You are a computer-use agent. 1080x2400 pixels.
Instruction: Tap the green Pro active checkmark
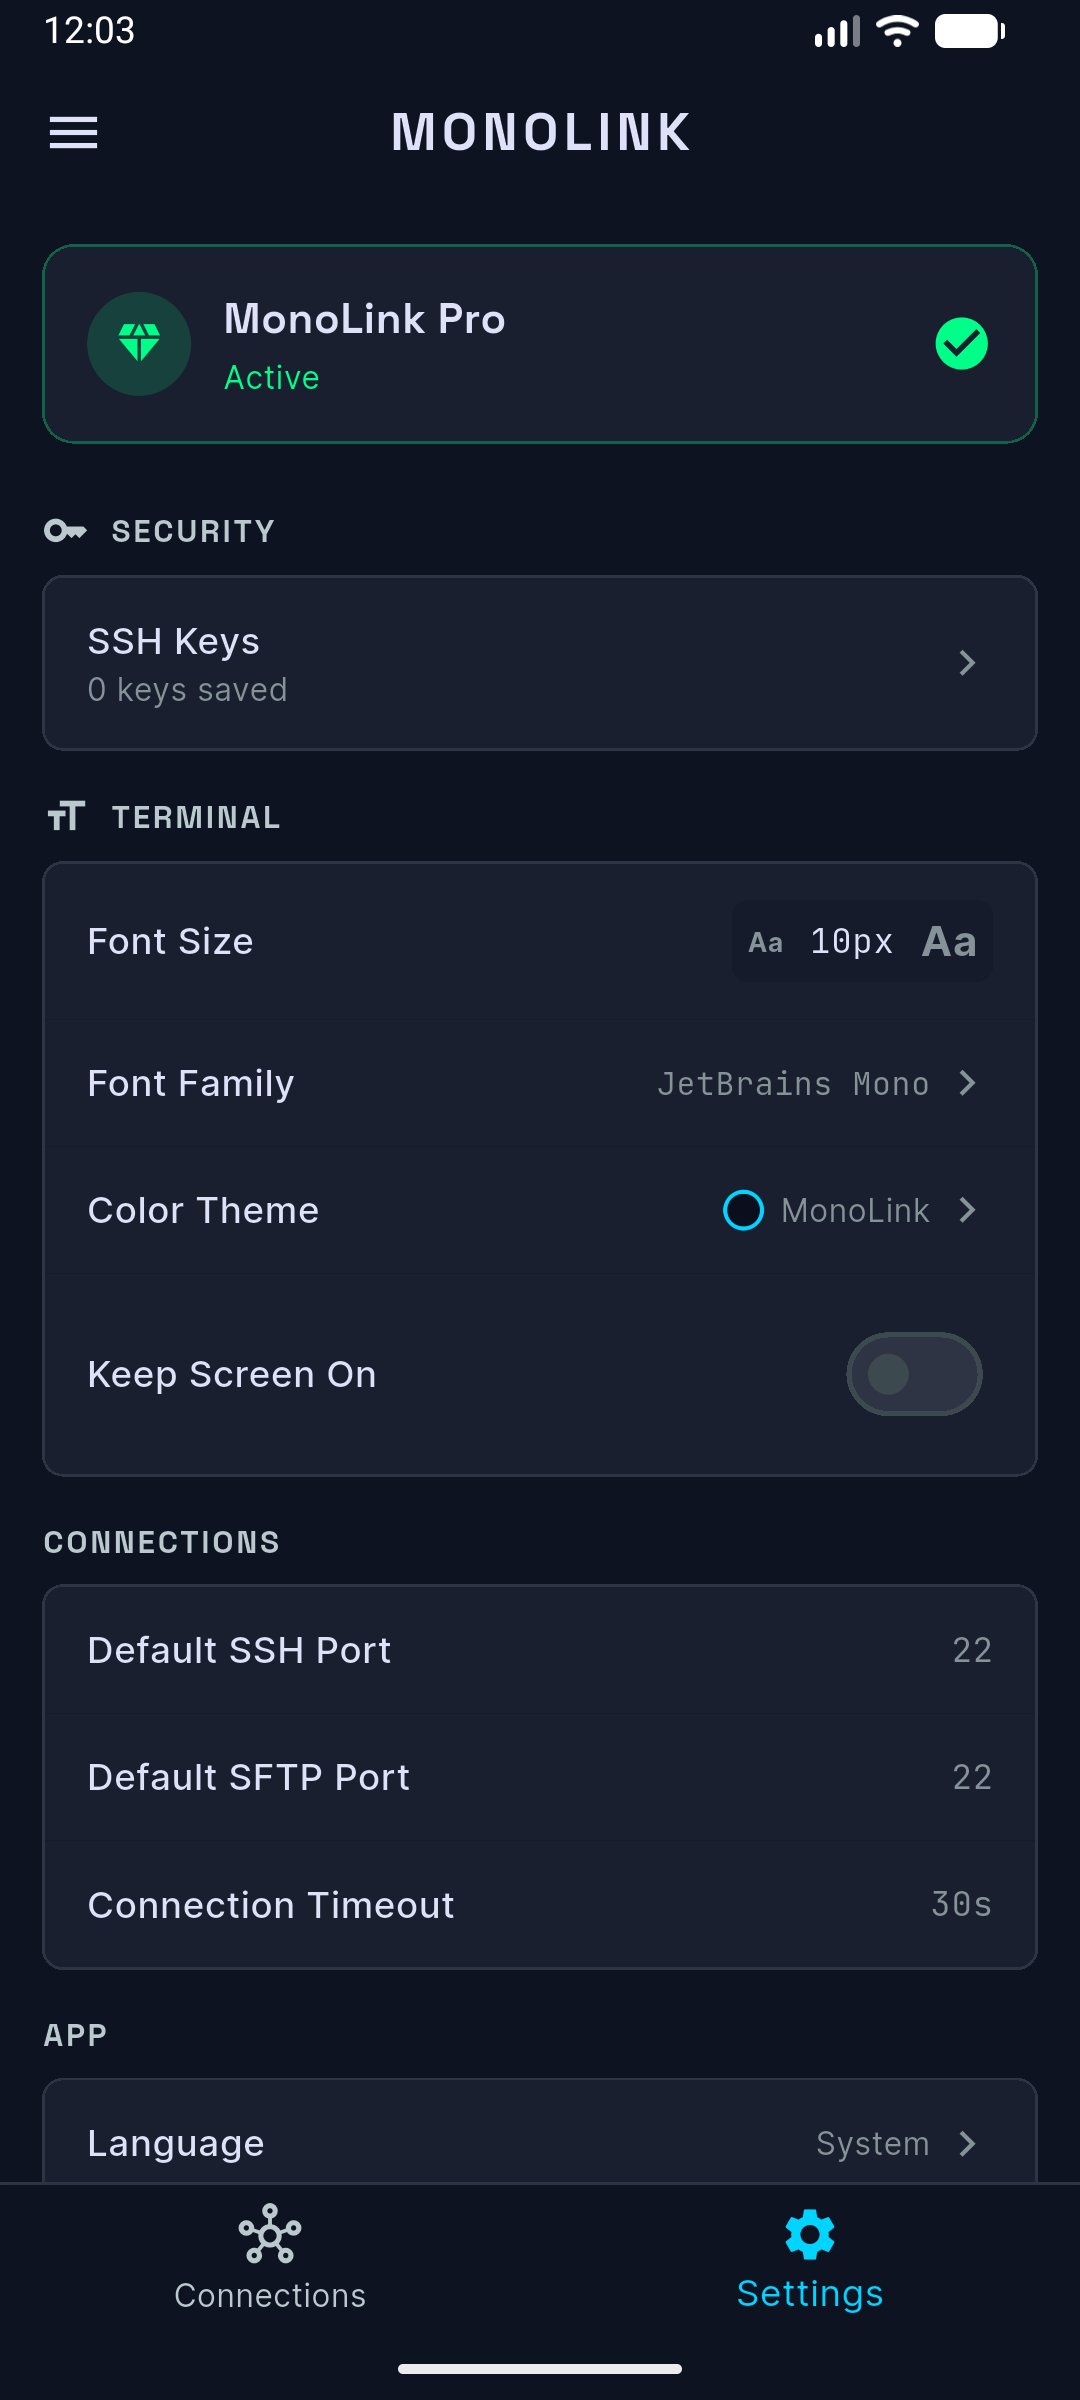[961, 343]
